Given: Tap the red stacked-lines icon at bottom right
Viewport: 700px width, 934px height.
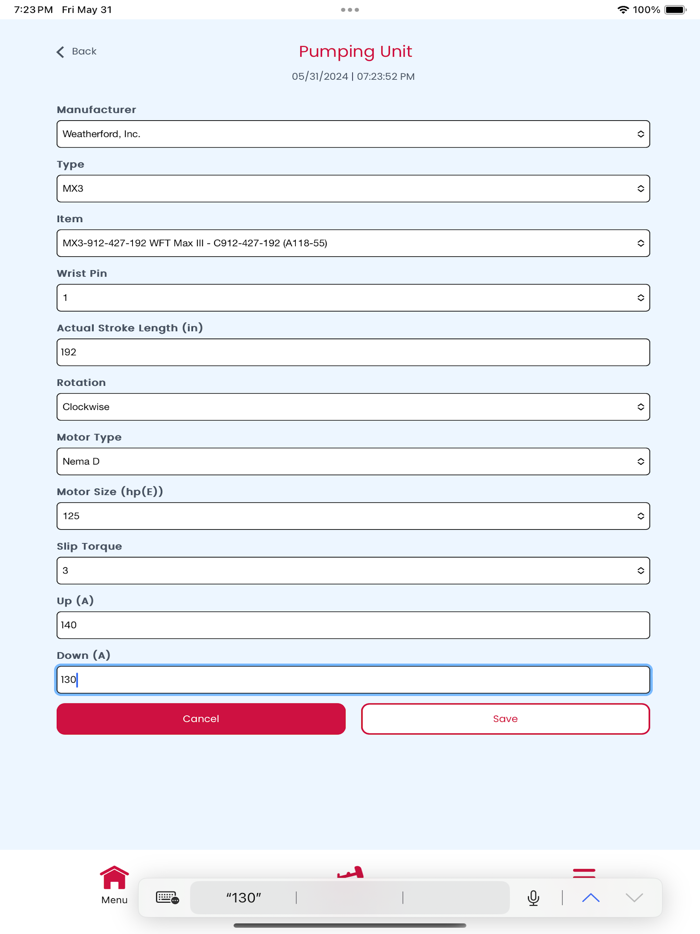Looking at the screenshot, I should point(584,872).
